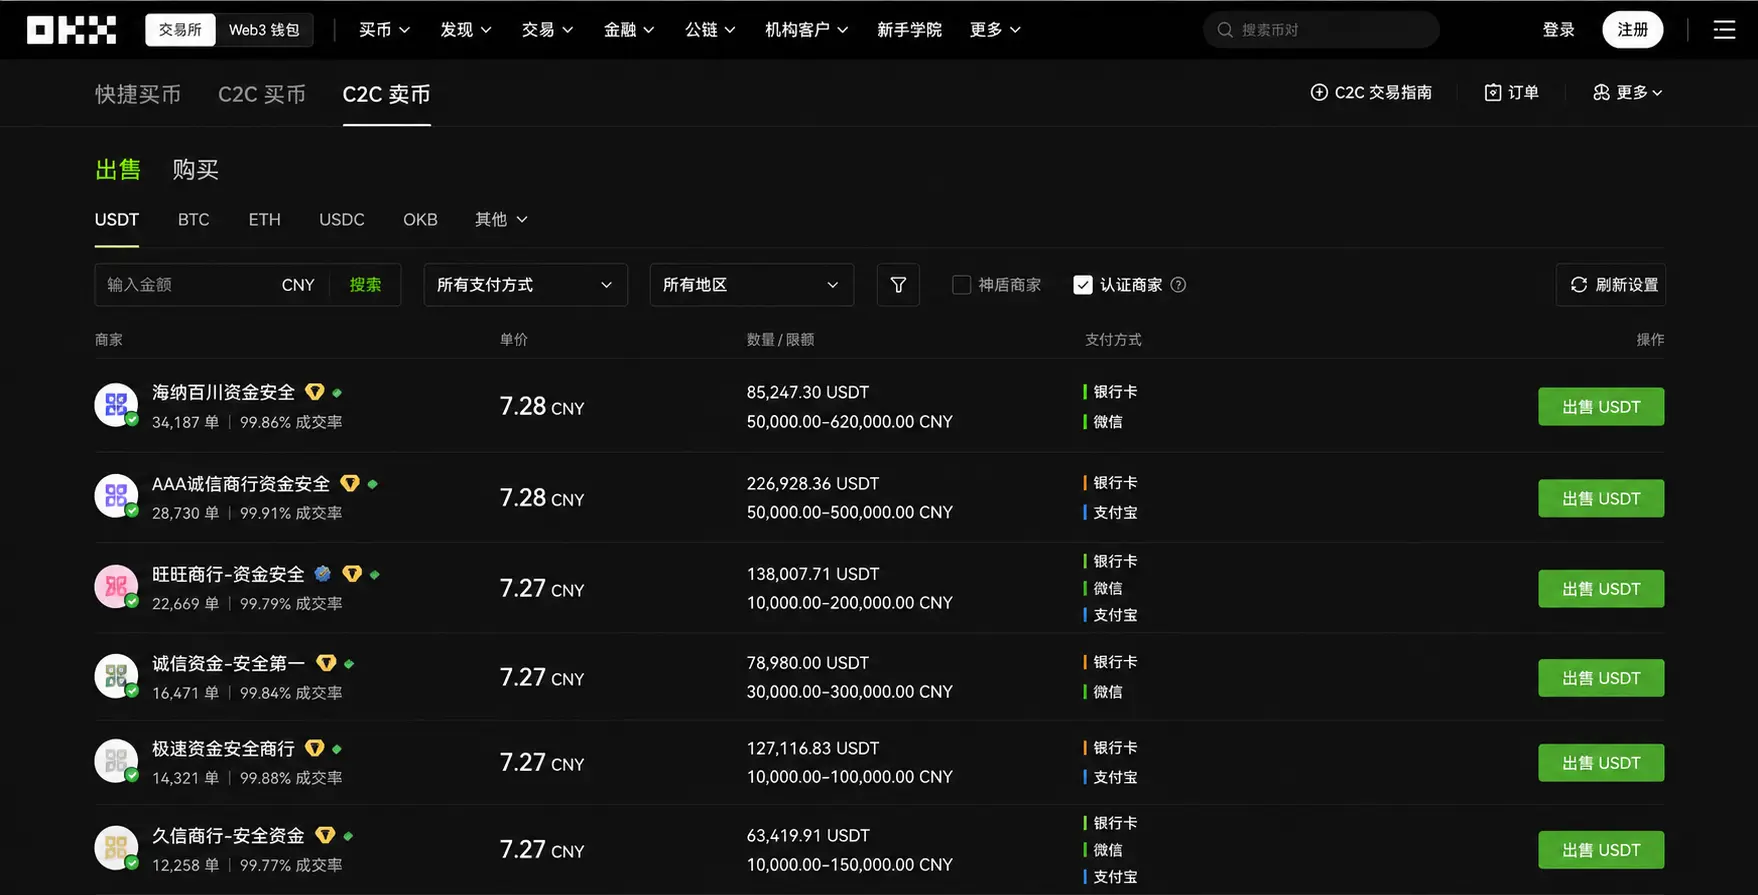1758x895 pixels.
Task: Expand the 买币 menu
Action: [385, 30]
